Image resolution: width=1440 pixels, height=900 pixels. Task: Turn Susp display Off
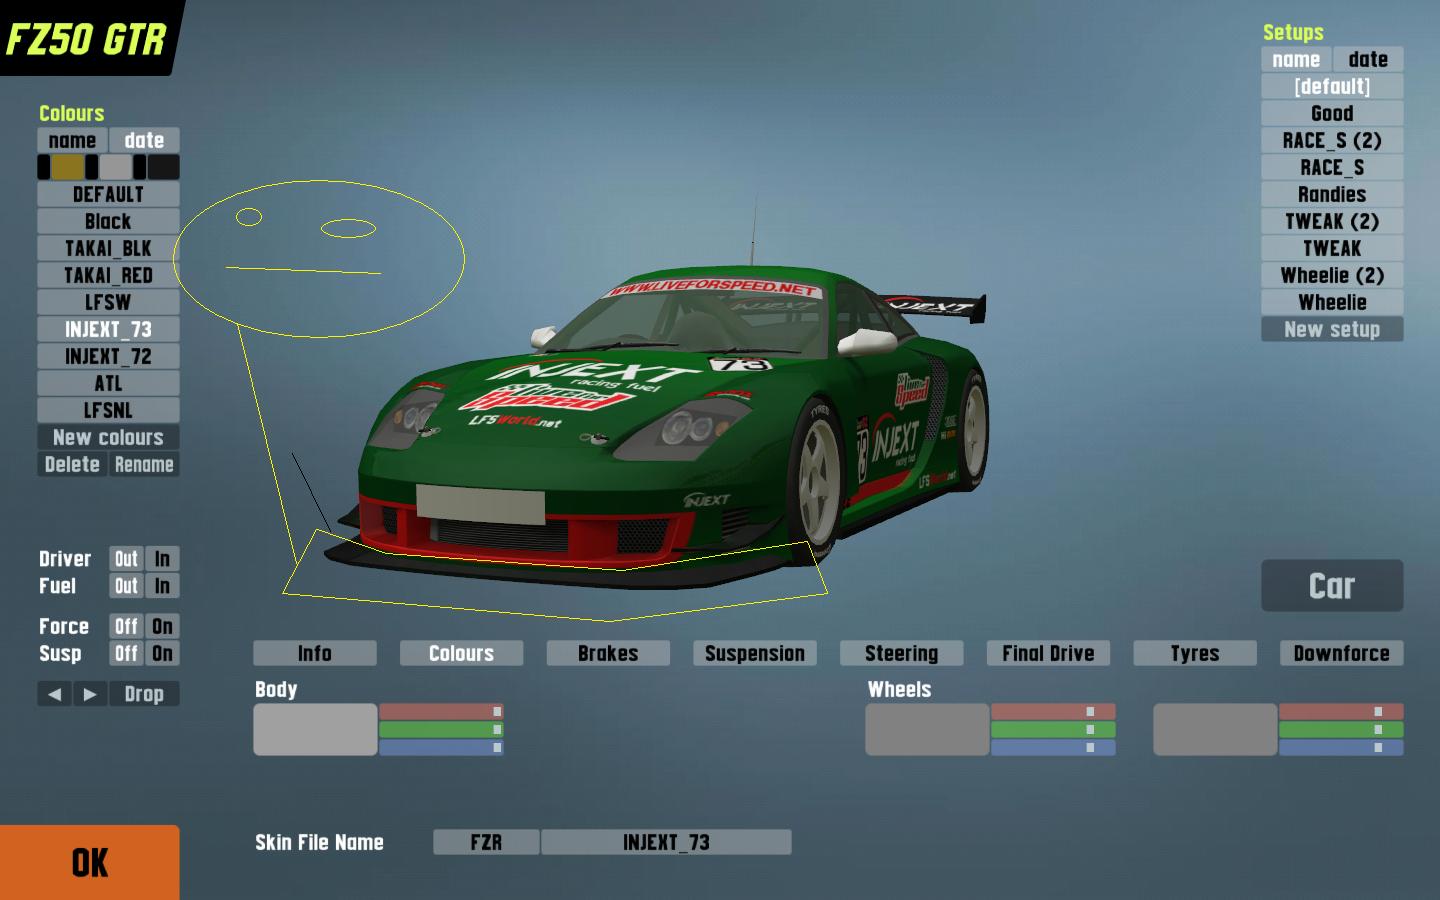tap(126, 653)
